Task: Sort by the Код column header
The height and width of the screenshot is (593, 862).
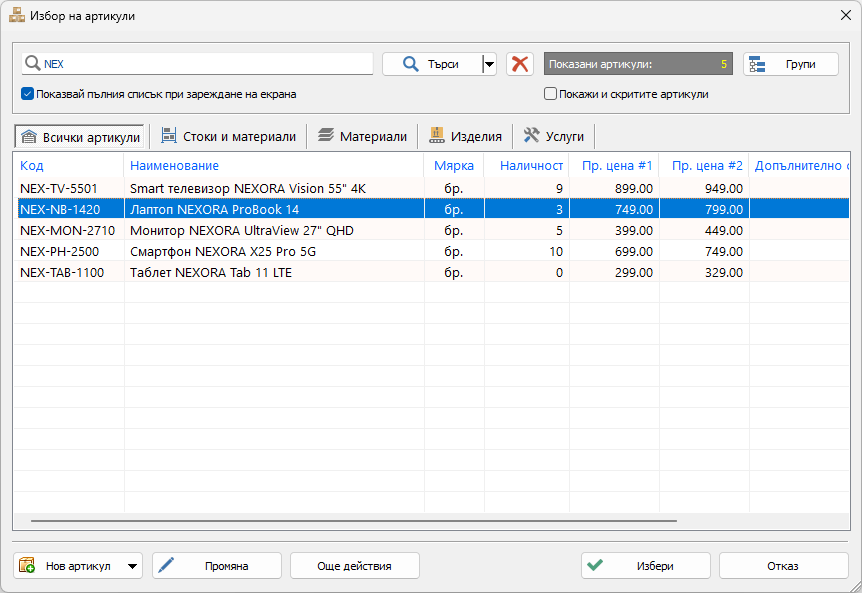Action: 69,165
